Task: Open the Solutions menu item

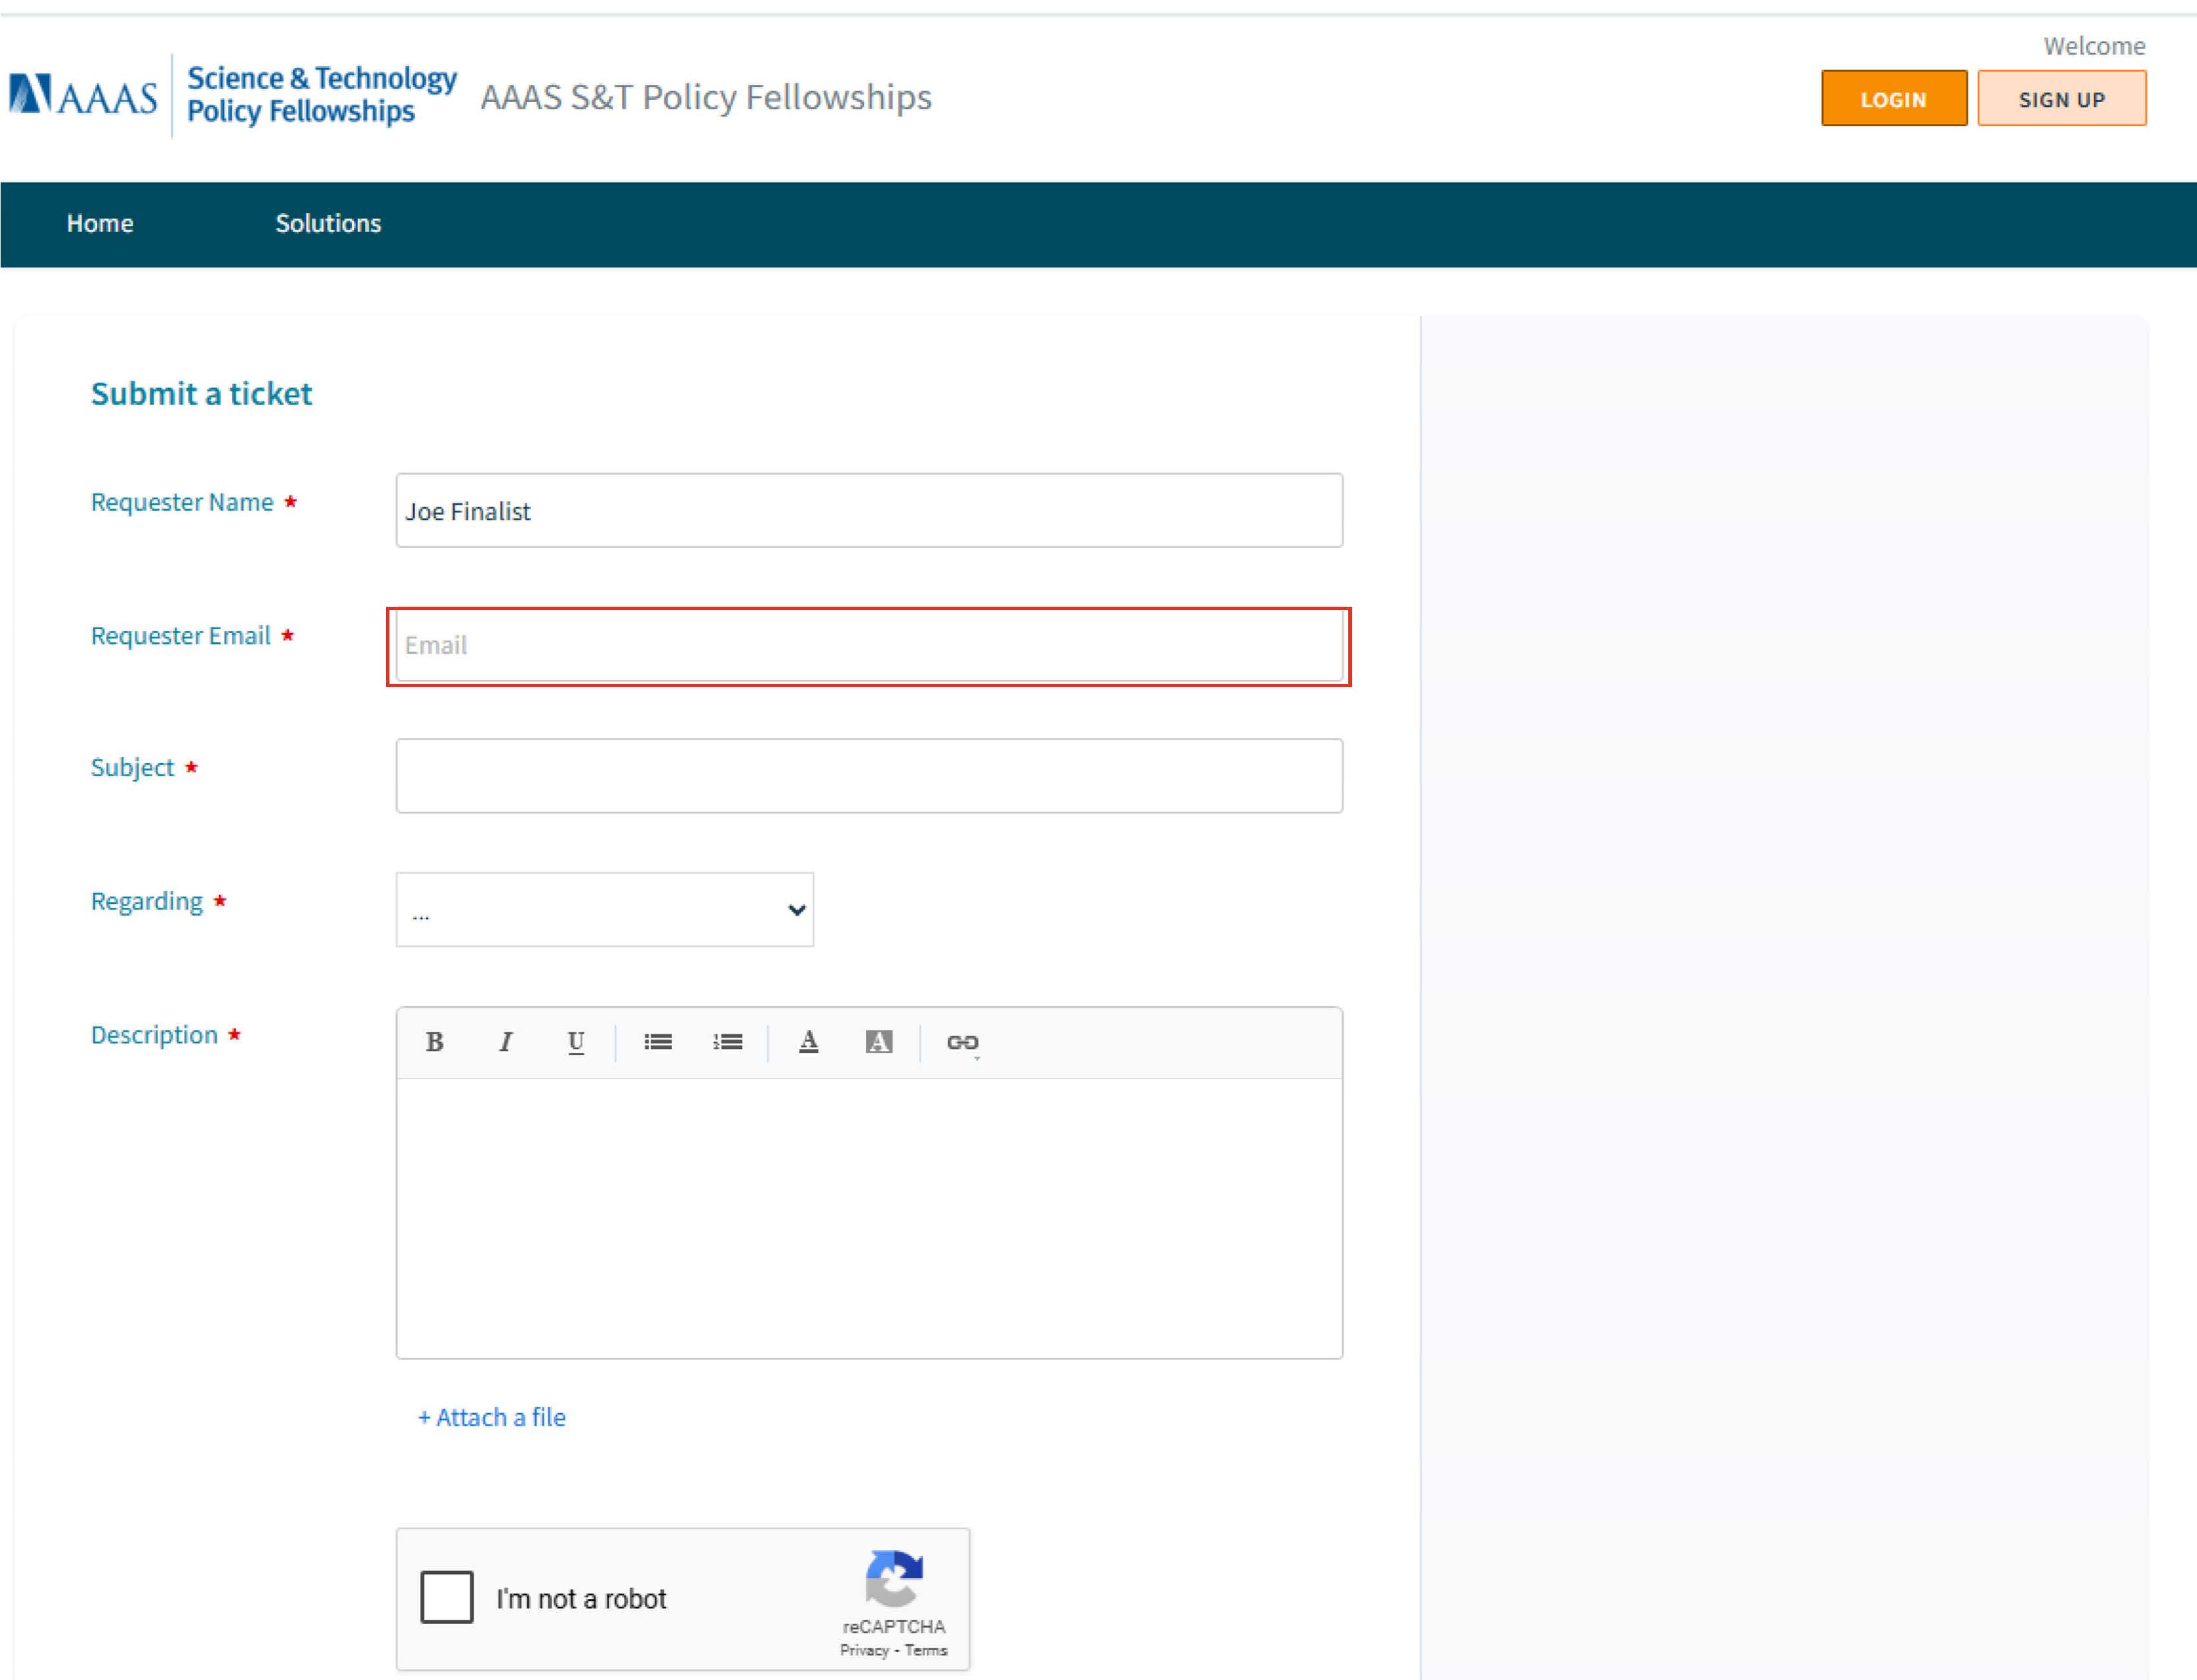Action: tap(328, 223)
